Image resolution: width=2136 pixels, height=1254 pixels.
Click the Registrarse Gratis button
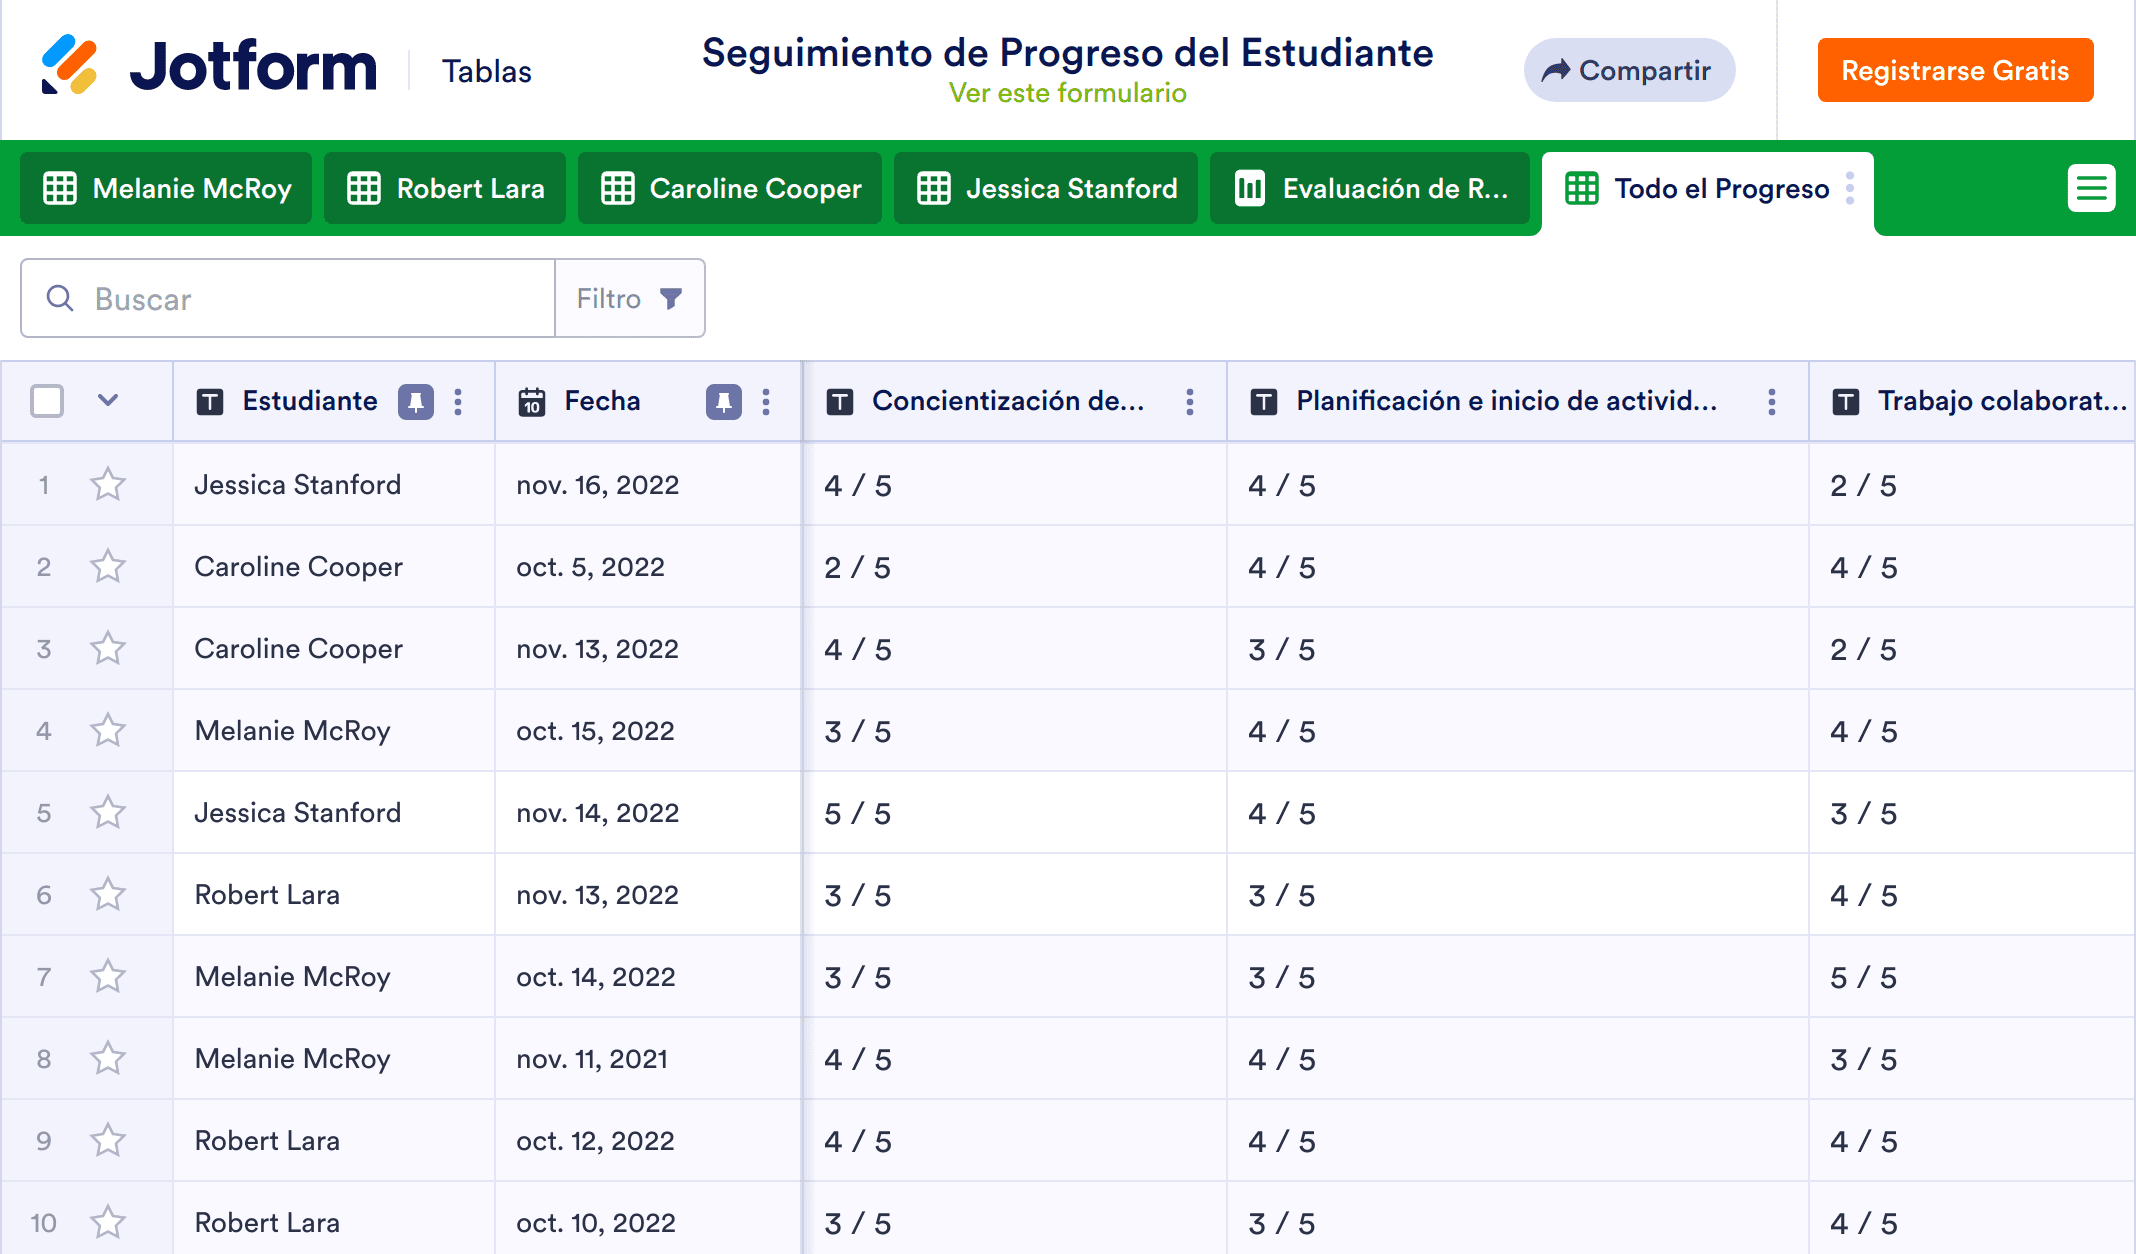click(1955, 71)
